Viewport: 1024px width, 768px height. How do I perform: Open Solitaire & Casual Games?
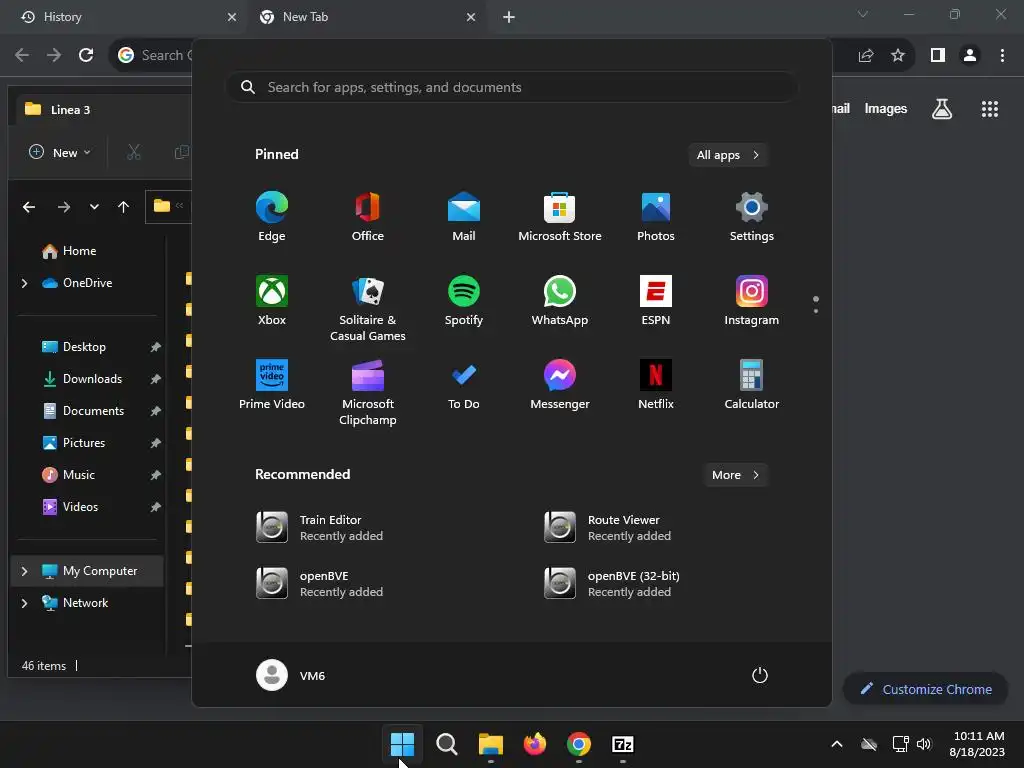coord(368,308)
